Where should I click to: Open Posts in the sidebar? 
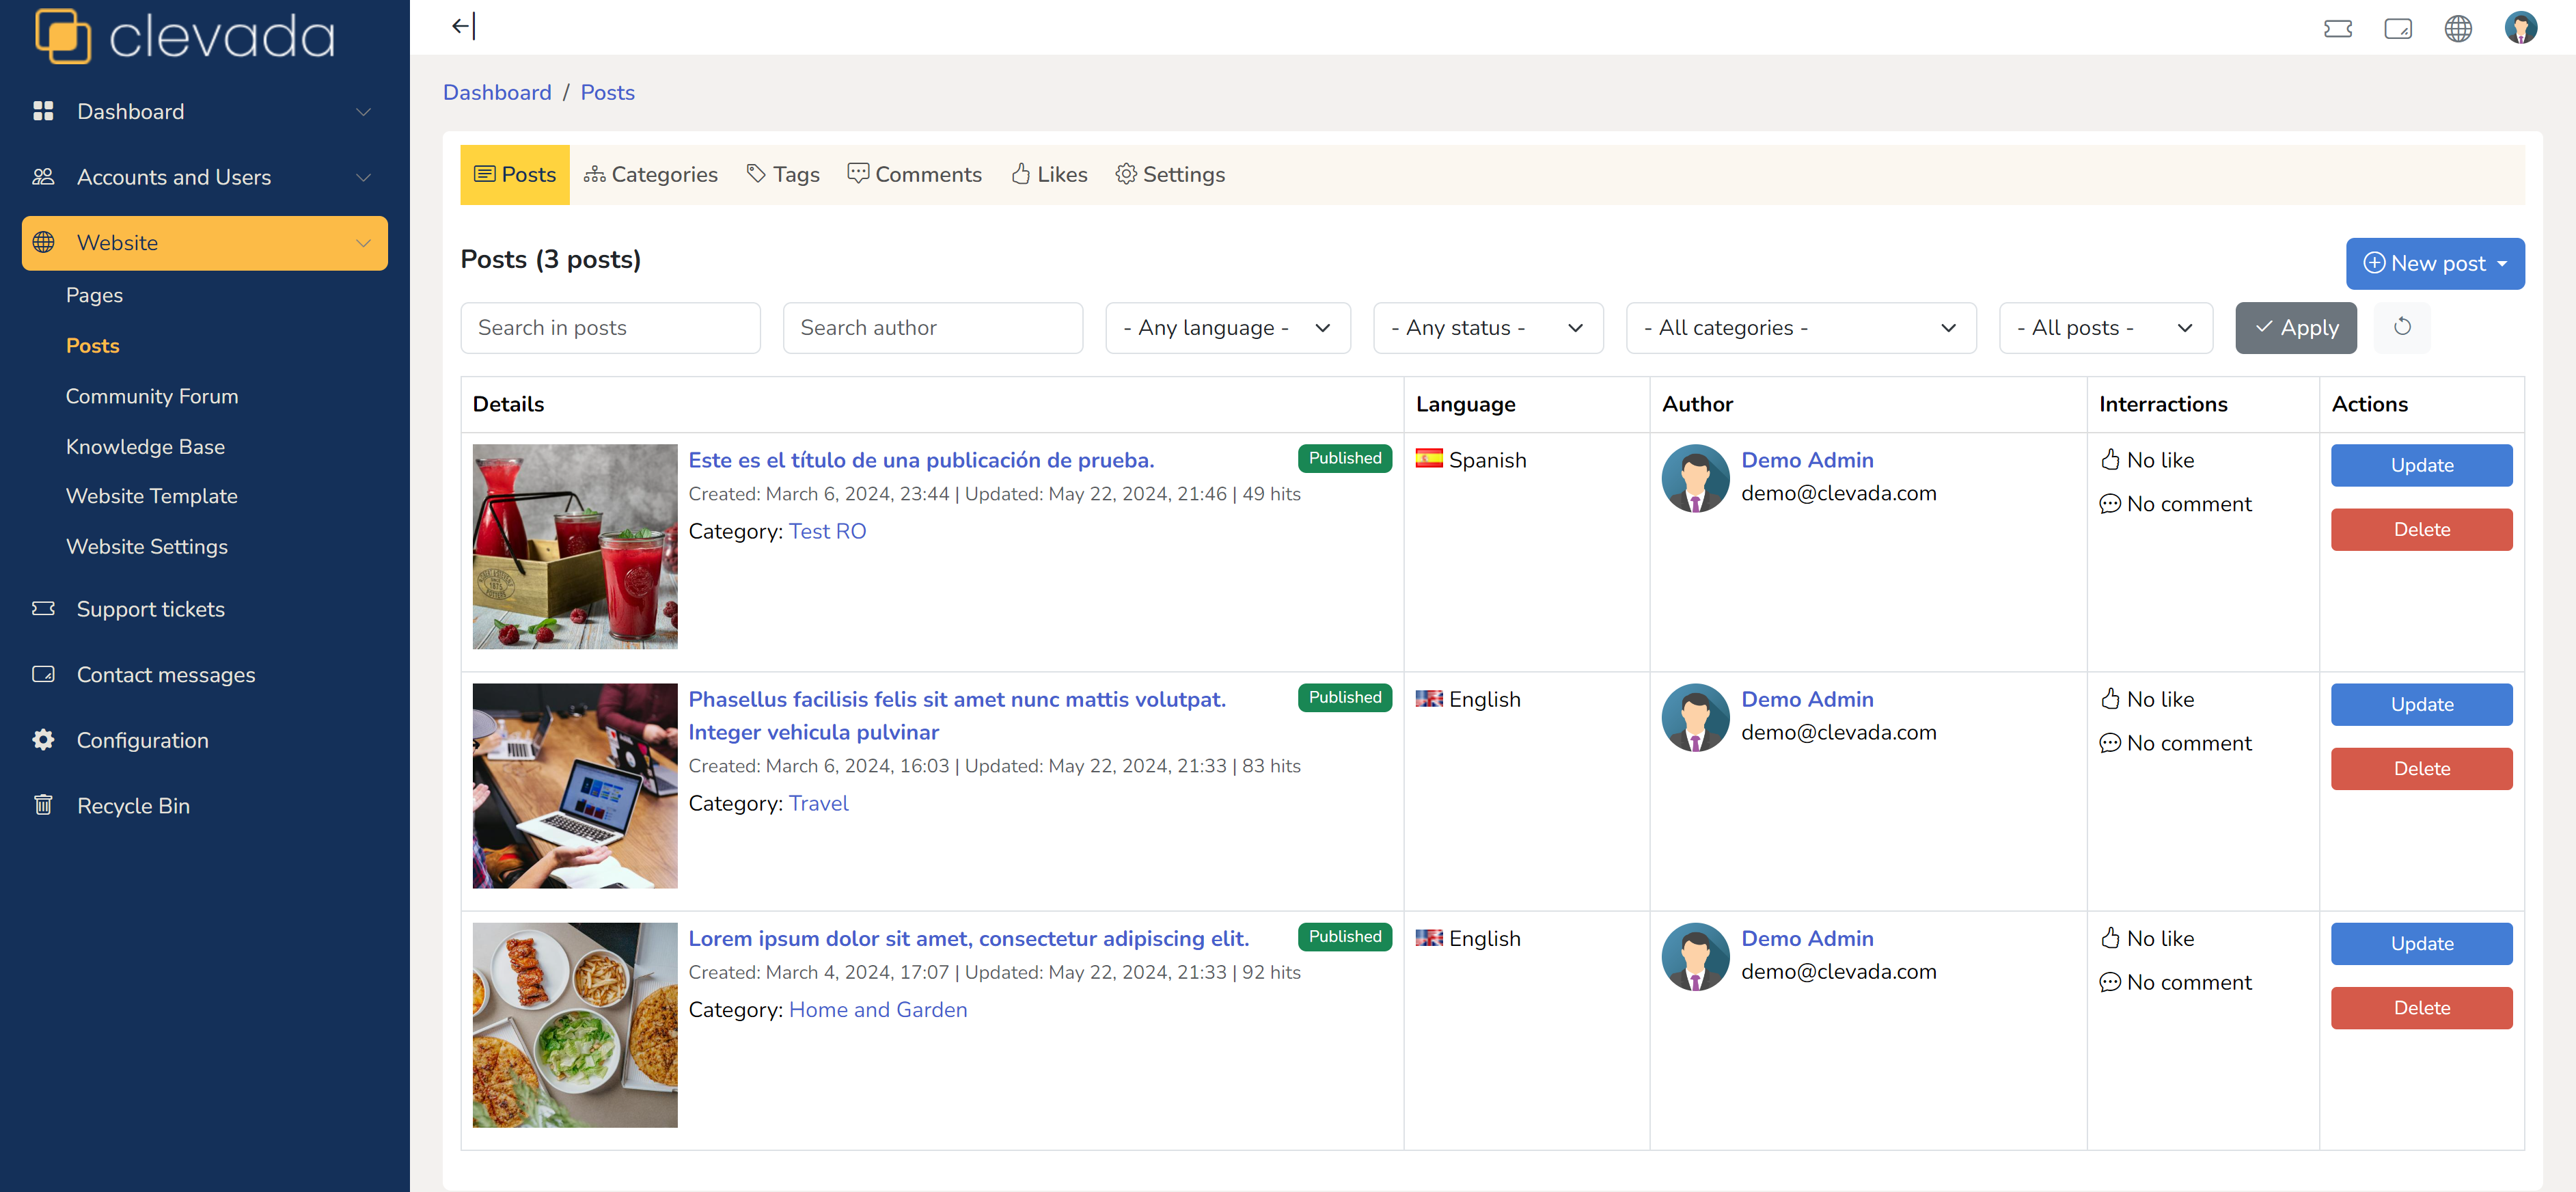pyautogui.click(x=92, y=345)
